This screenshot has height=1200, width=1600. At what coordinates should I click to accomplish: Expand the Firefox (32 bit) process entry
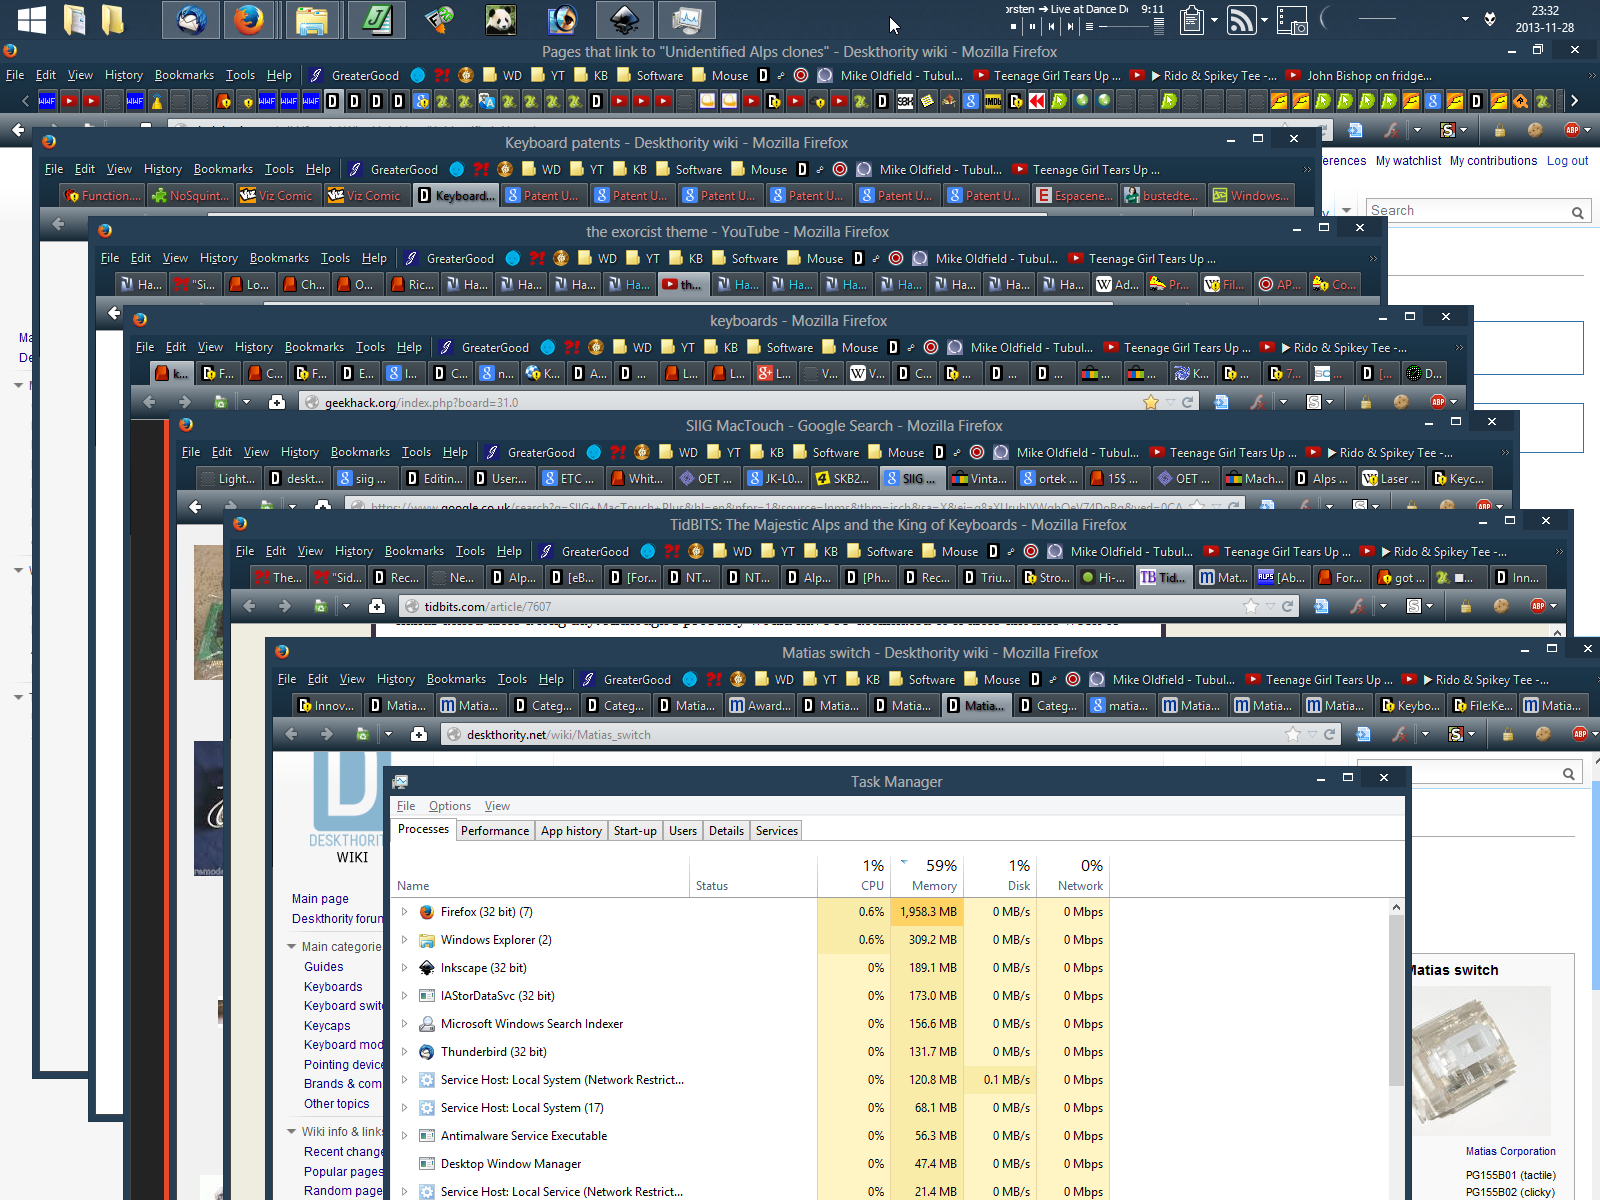click(404, 911)
